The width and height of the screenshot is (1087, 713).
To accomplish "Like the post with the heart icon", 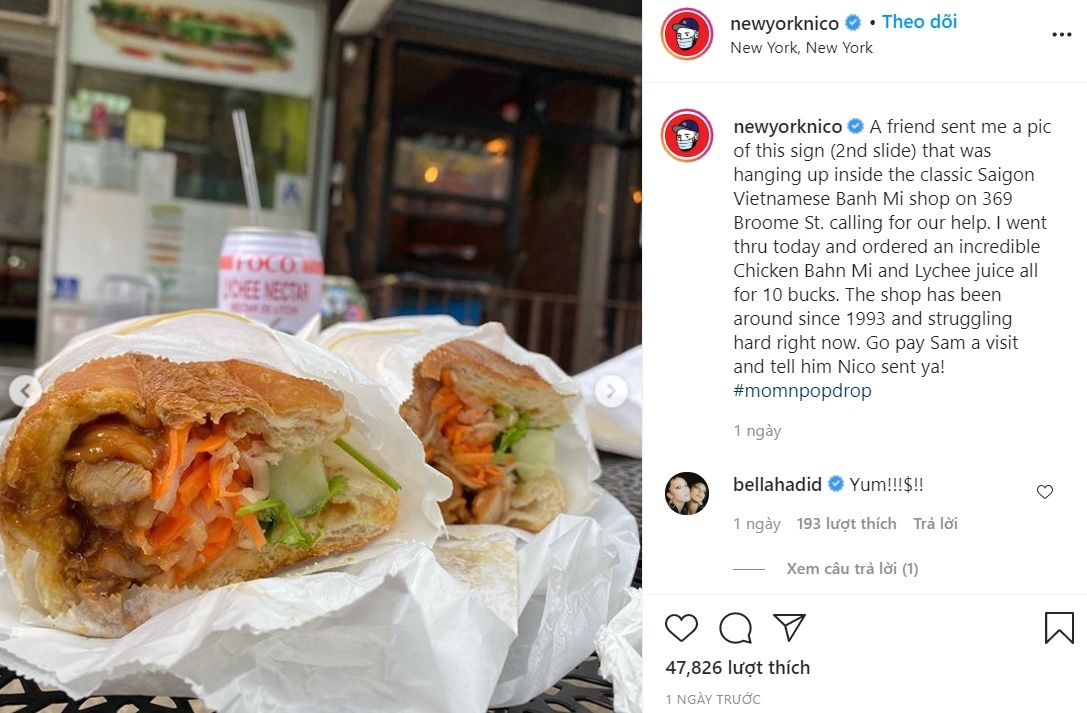I will tap(681, 628).
